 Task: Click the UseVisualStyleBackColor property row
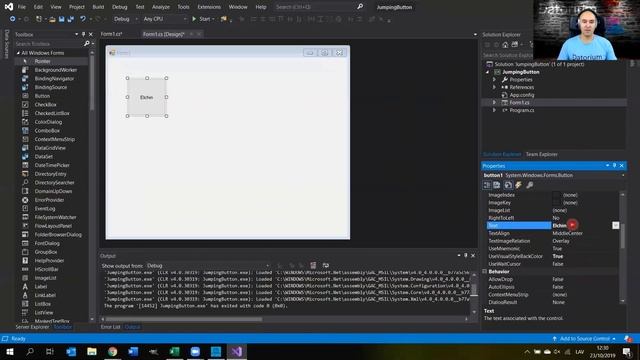tap(553, 256)
